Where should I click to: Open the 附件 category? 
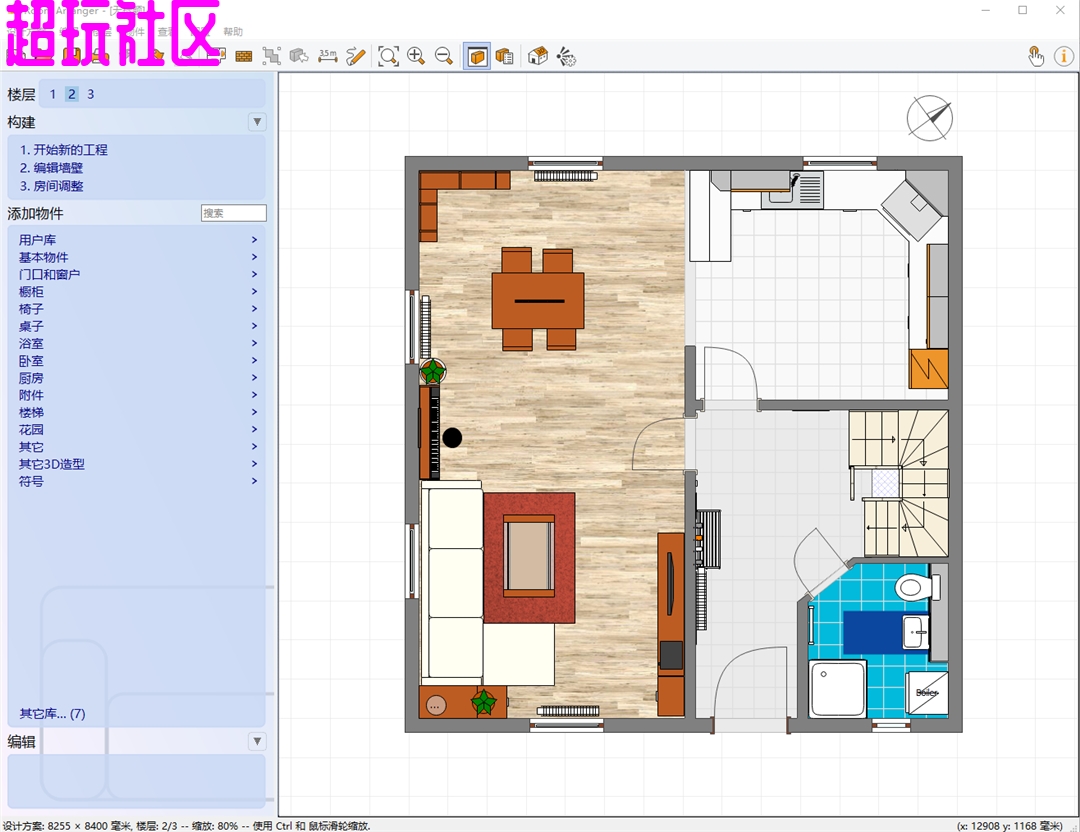31,395
